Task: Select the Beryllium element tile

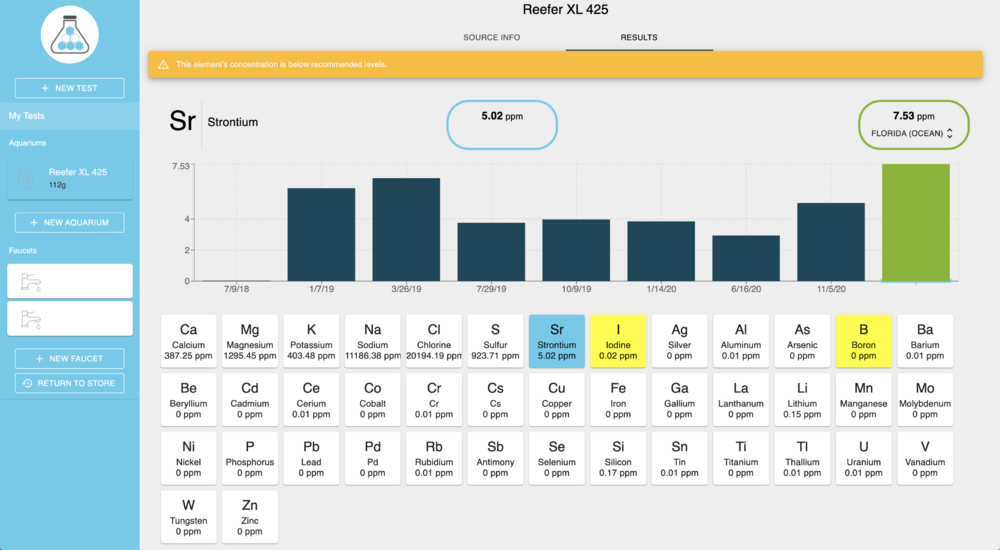Action: (x=188, y=399)
